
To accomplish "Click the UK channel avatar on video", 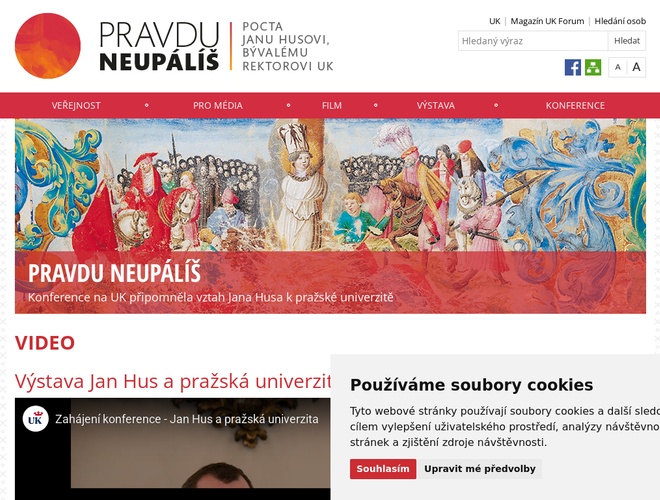I will point(35,419).
